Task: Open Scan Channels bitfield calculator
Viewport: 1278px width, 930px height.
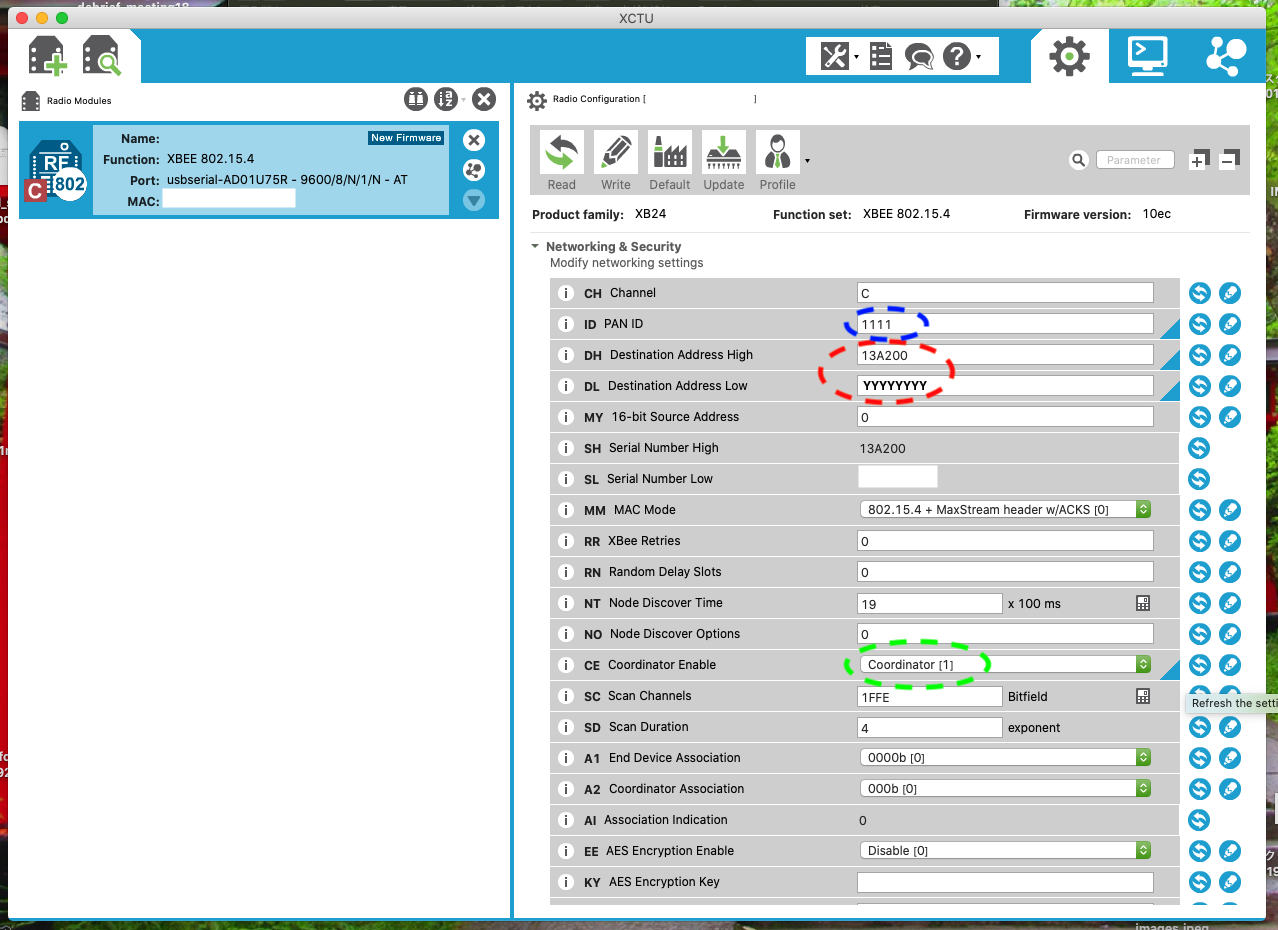Action: point(1143,696)
